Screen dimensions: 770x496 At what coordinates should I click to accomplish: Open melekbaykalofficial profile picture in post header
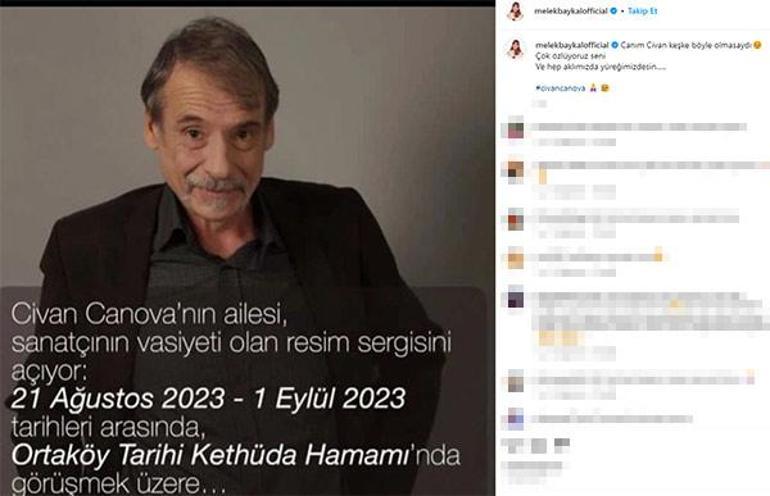point(515,11)
